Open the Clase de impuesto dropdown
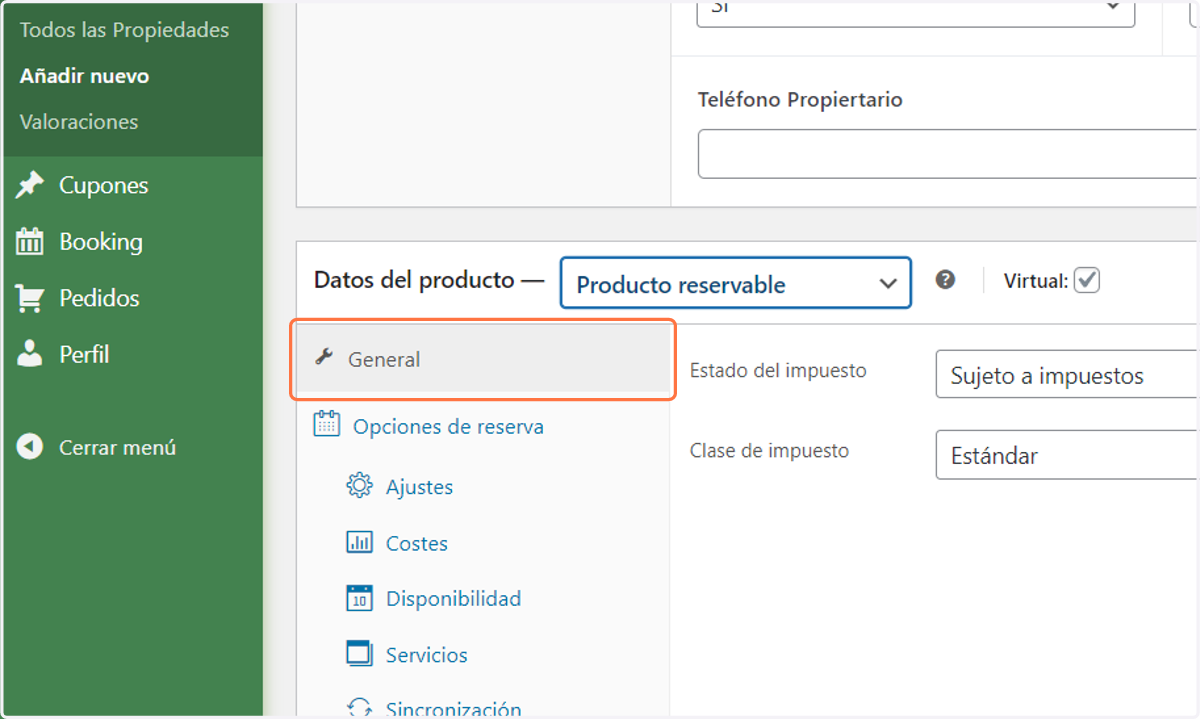Screen dimensions: 1200x719 click(1067, 455)
